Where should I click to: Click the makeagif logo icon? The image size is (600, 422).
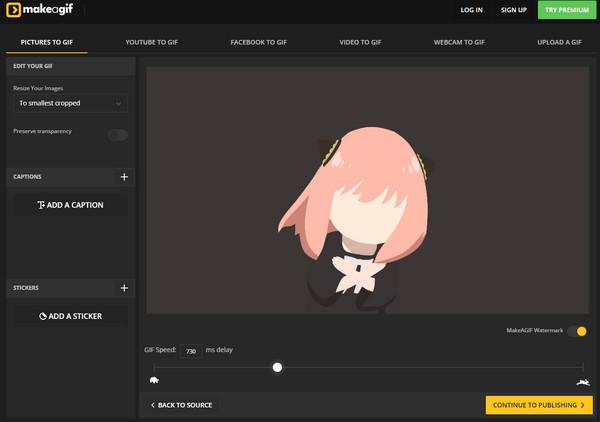tap(13, 10)
